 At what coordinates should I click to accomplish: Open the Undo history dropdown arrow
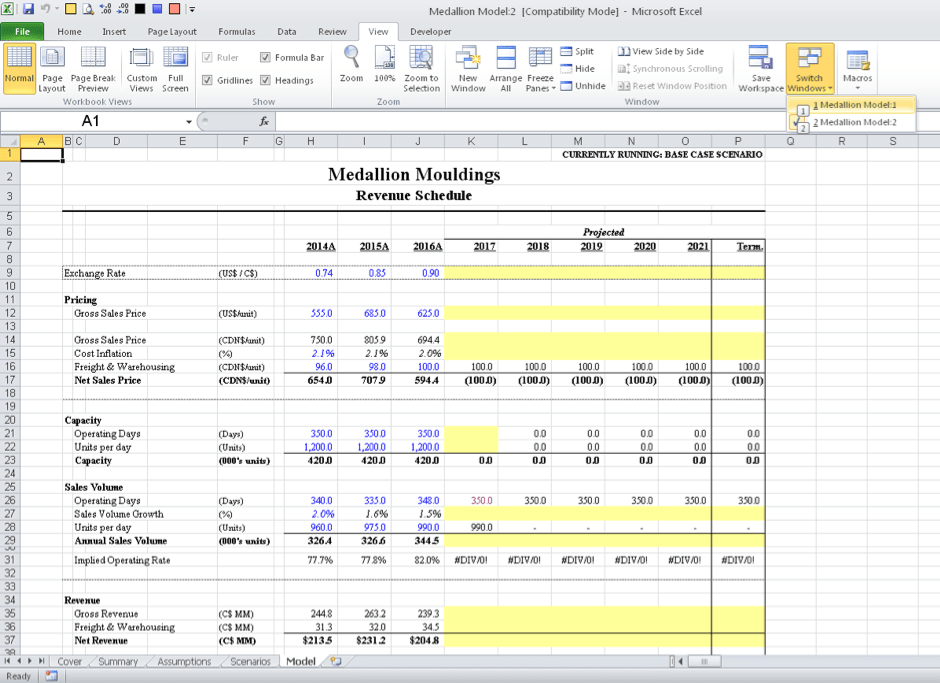(x=57, y=9)
